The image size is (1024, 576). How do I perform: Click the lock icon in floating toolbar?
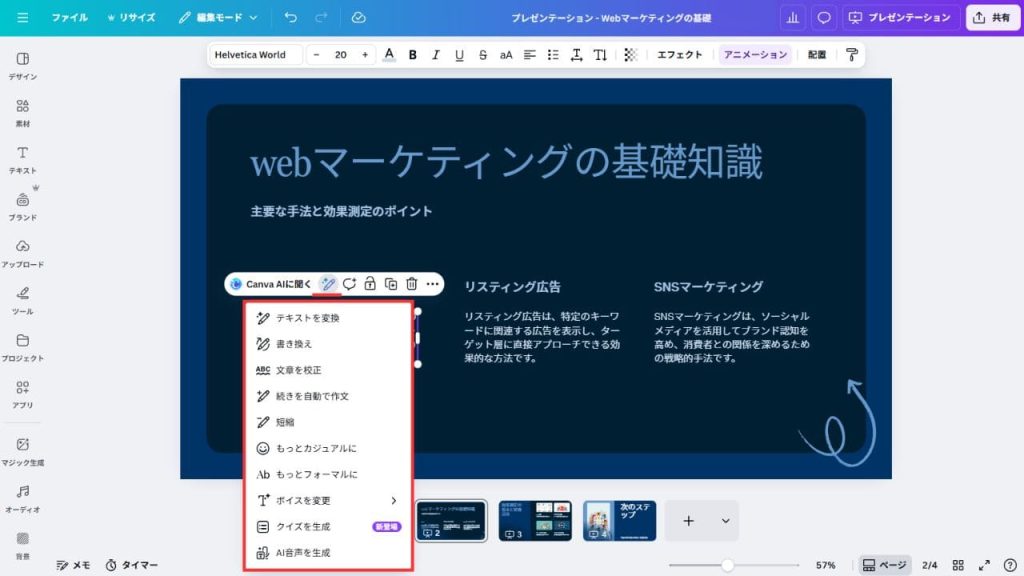pyautogui.click(x=370, y=284)
